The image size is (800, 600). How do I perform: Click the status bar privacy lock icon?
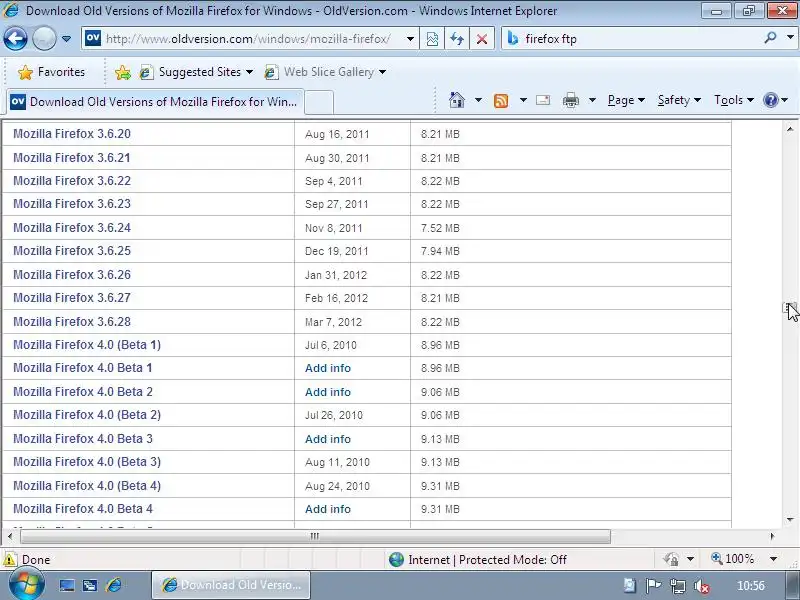[x=671, y=560]
